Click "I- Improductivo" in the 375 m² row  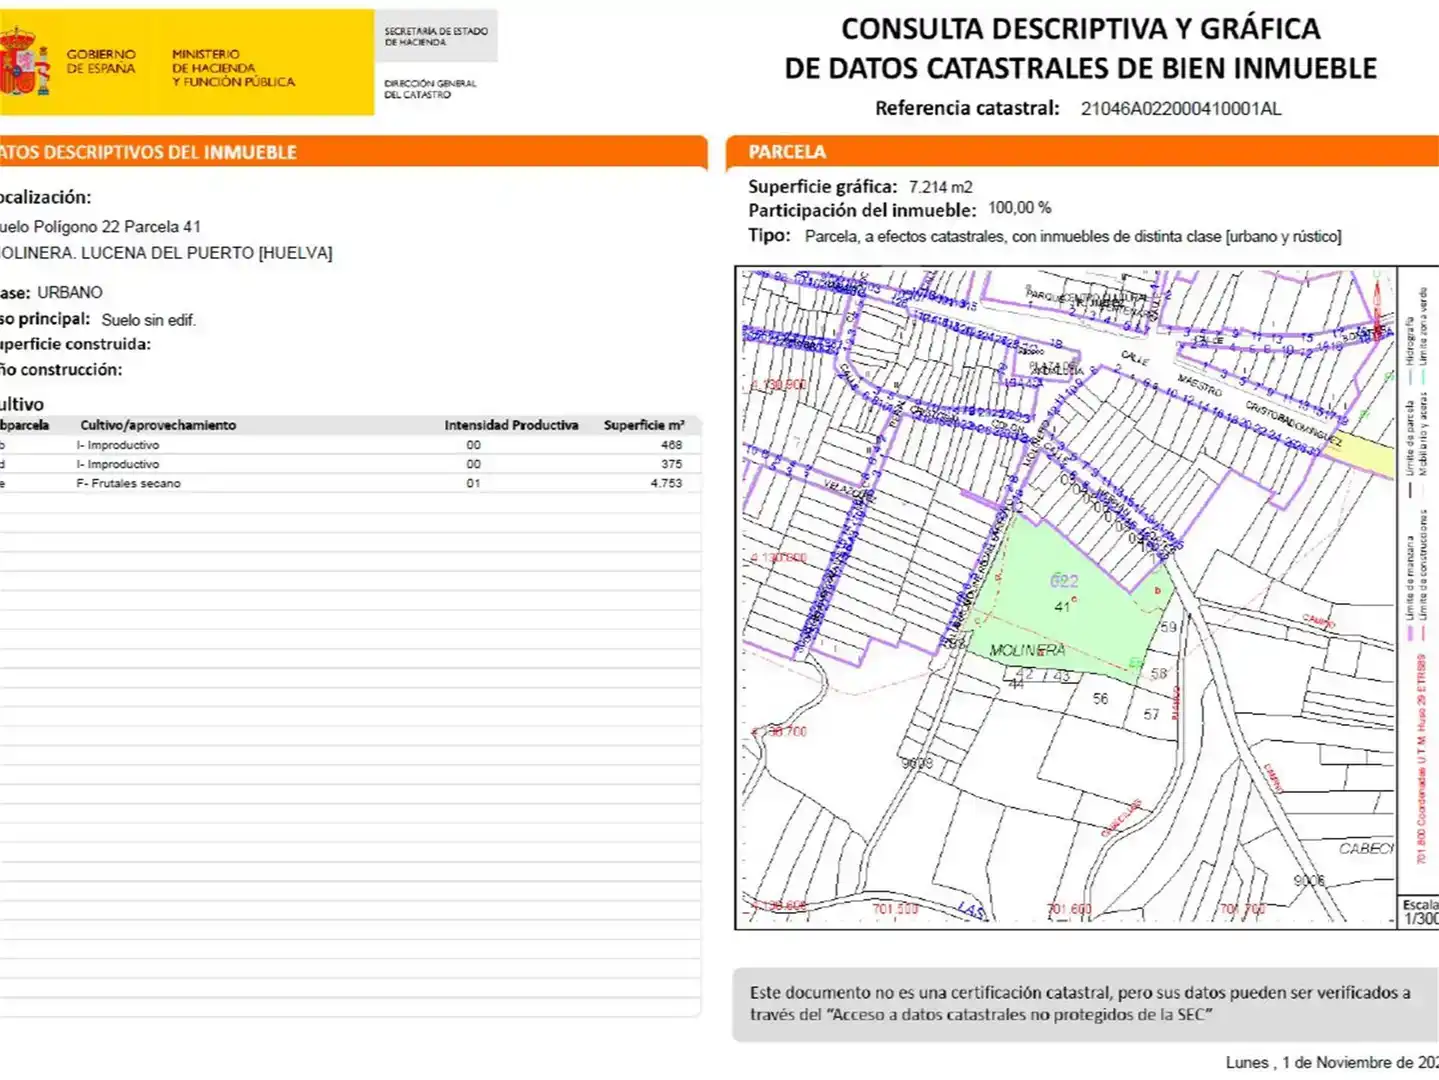coord(118,464)
